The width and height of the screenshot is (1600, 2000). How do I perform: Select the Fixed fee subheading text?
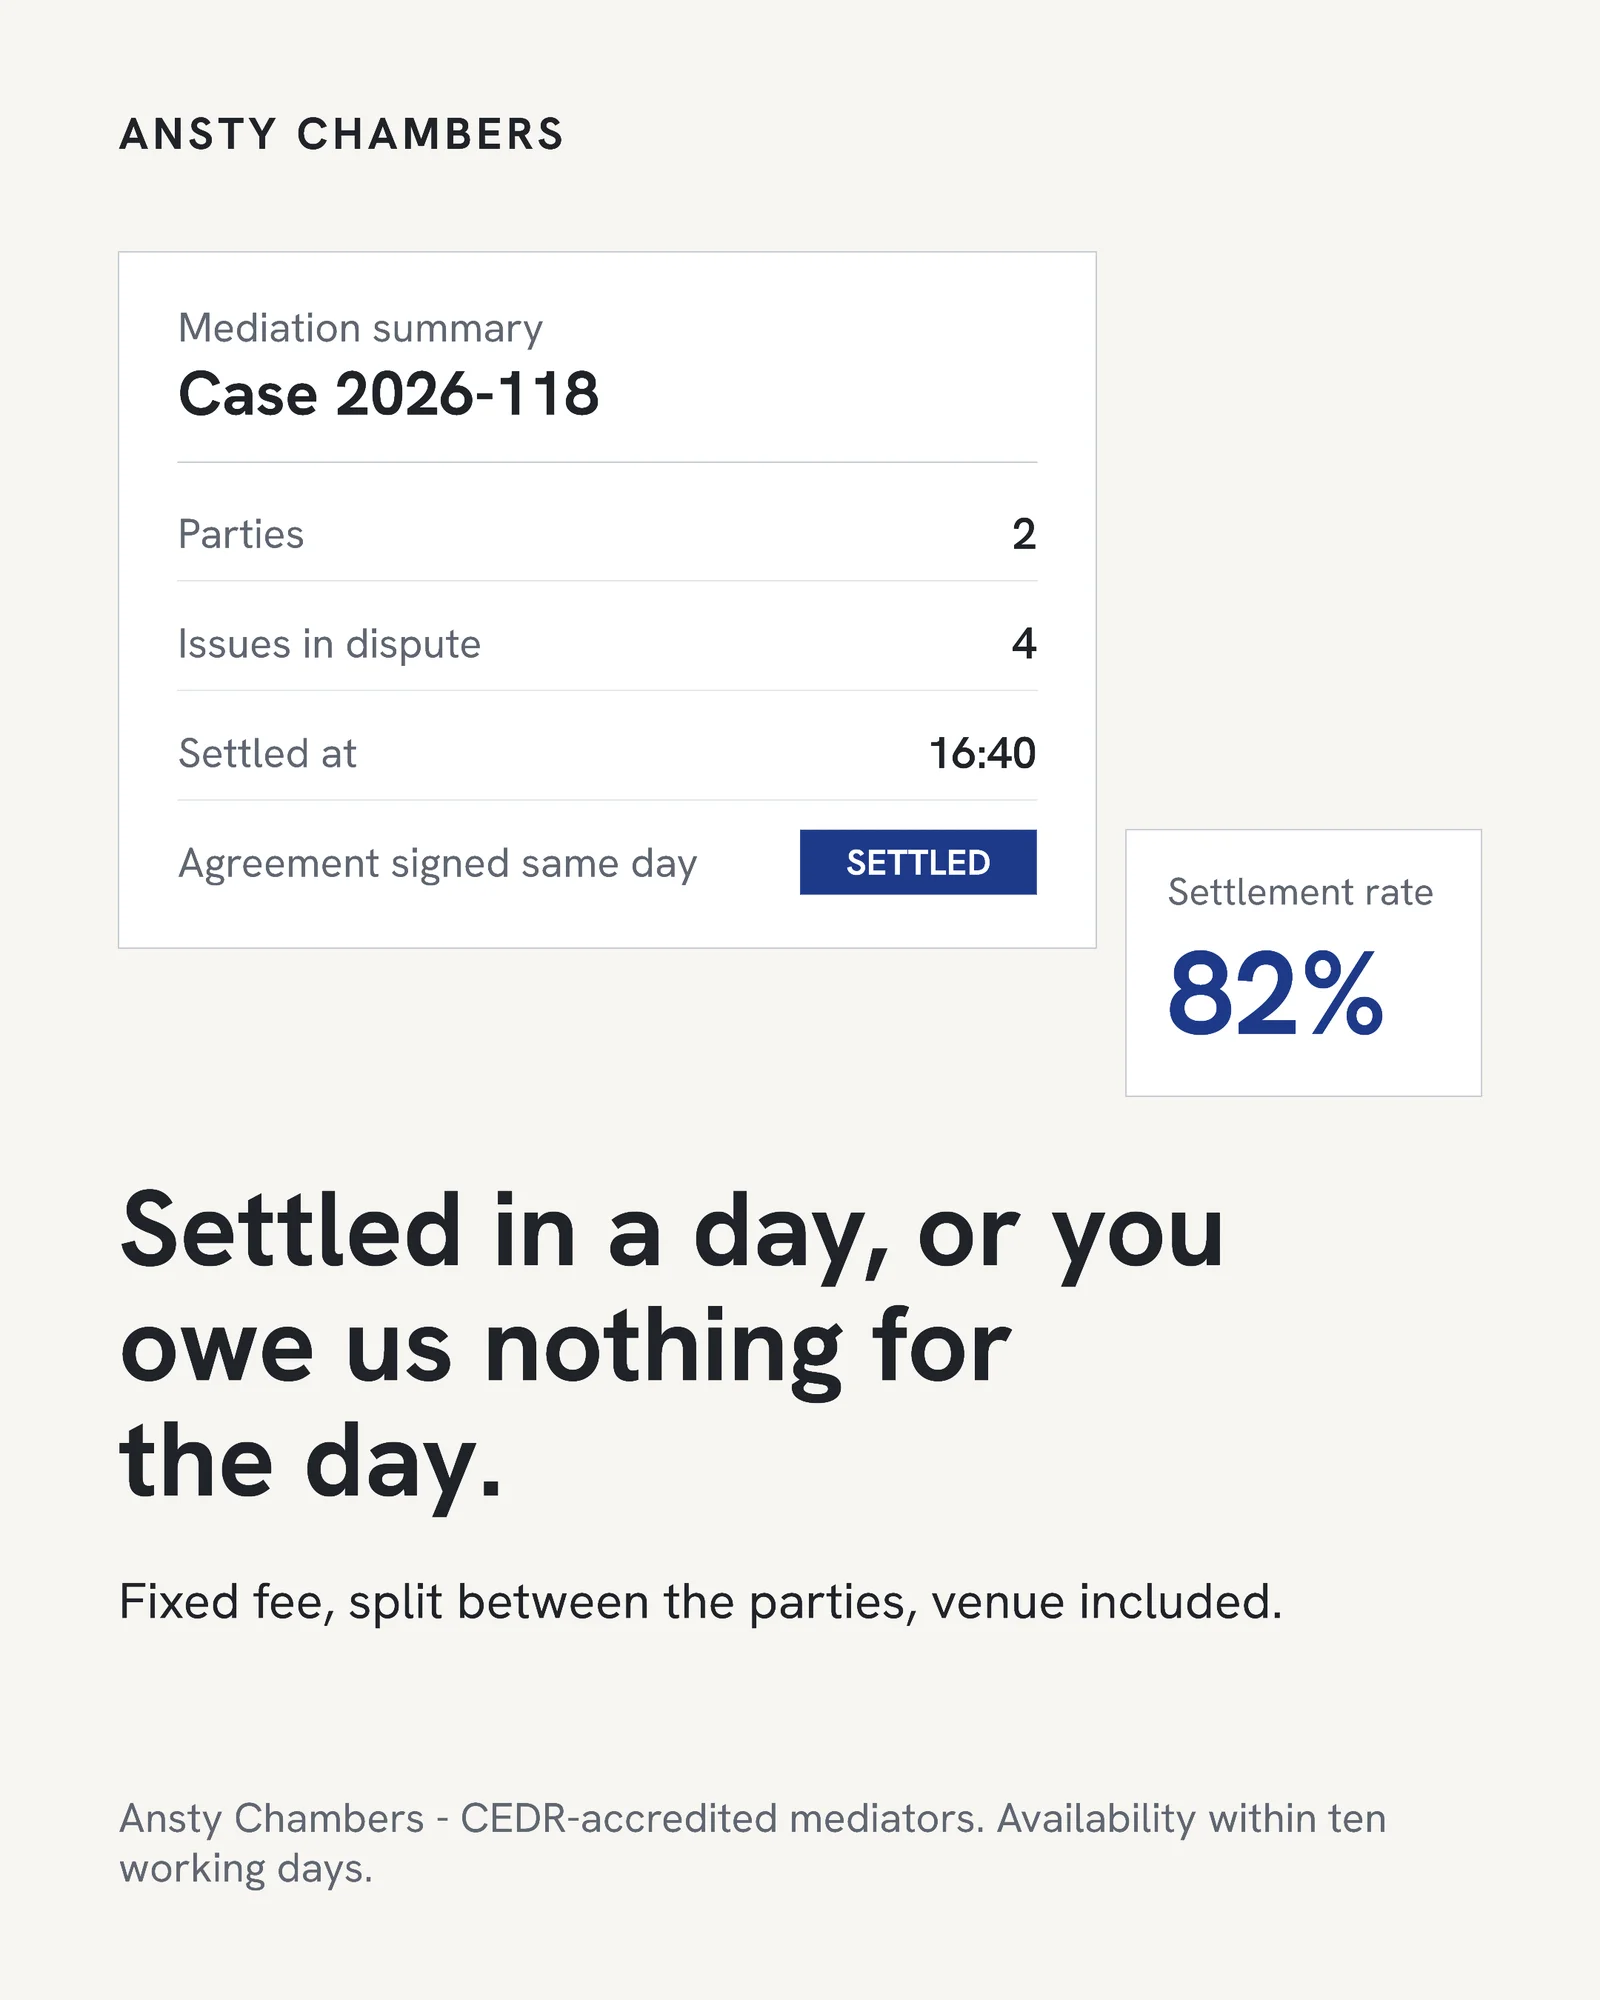coord(700,1602)
